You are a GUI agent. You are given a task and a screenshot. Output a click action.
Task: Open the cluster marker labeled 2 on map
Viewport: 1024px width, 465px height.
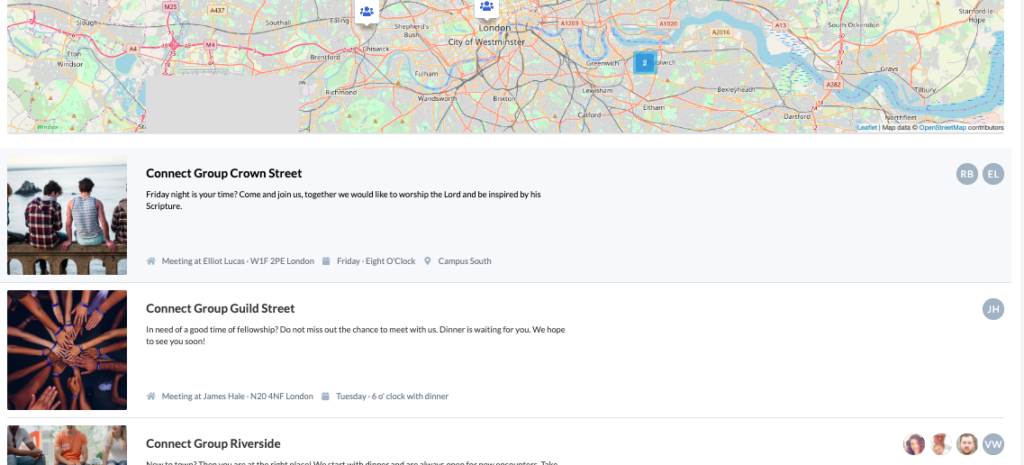(x=645, y=63)
